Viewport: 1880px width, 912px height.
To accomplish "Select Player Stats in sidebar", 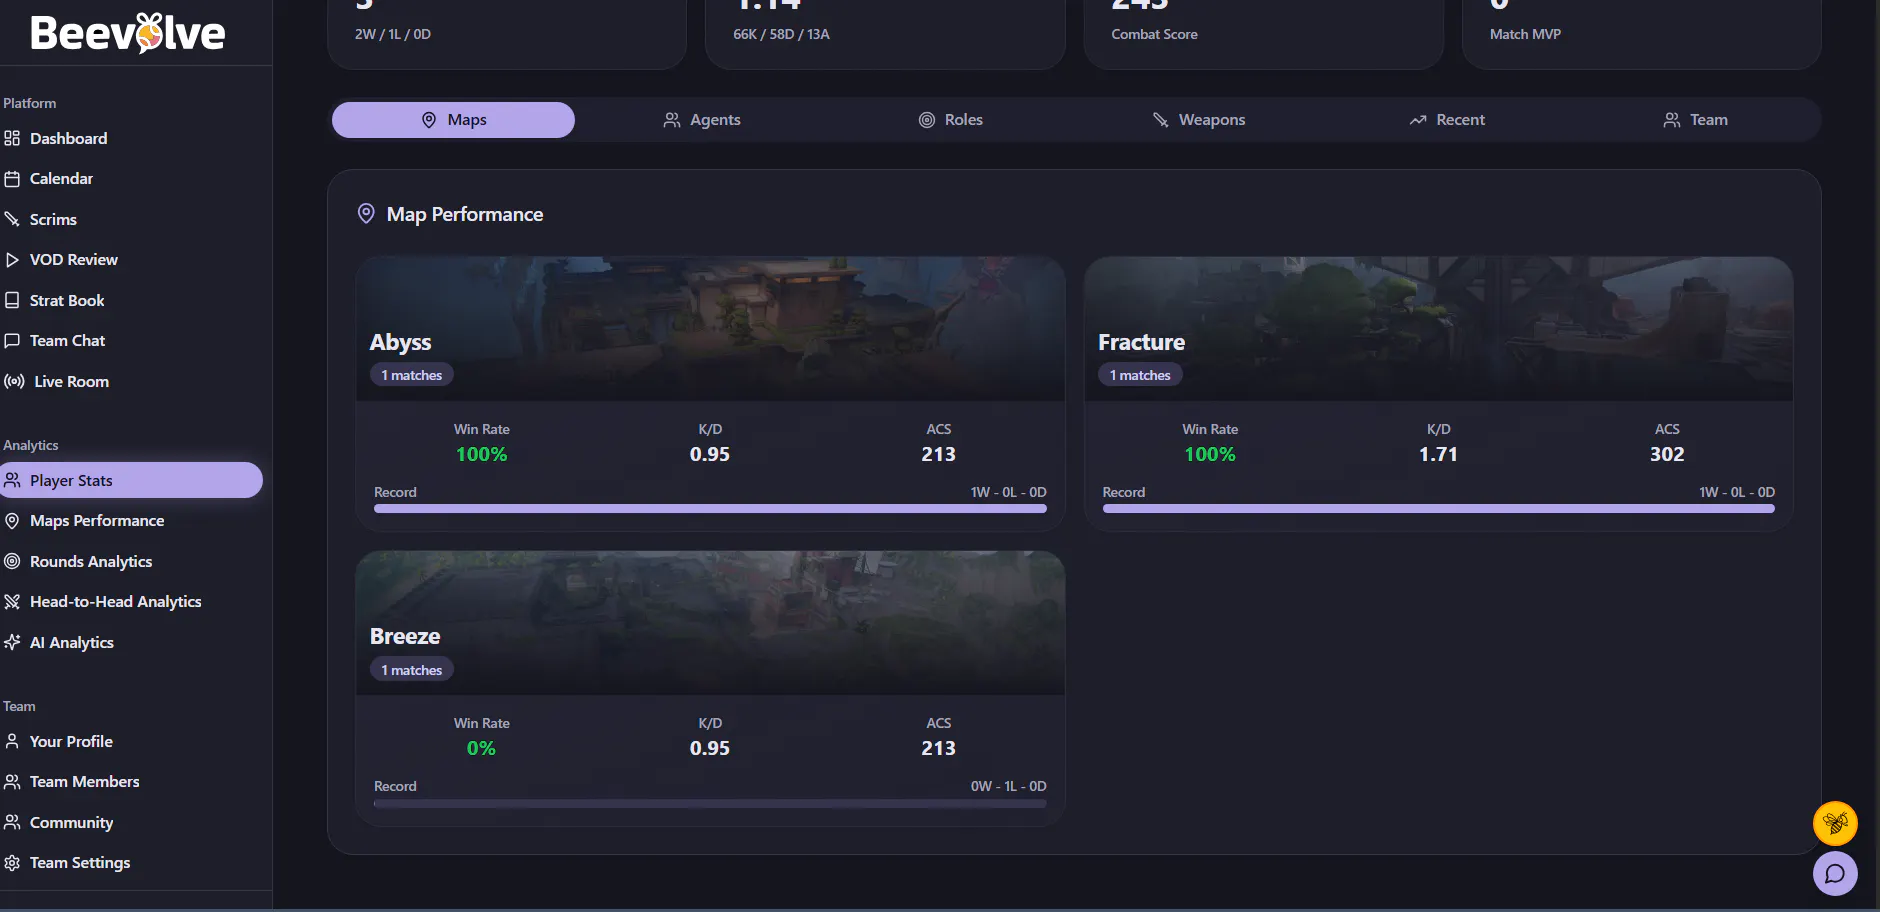I will point(132,481).
